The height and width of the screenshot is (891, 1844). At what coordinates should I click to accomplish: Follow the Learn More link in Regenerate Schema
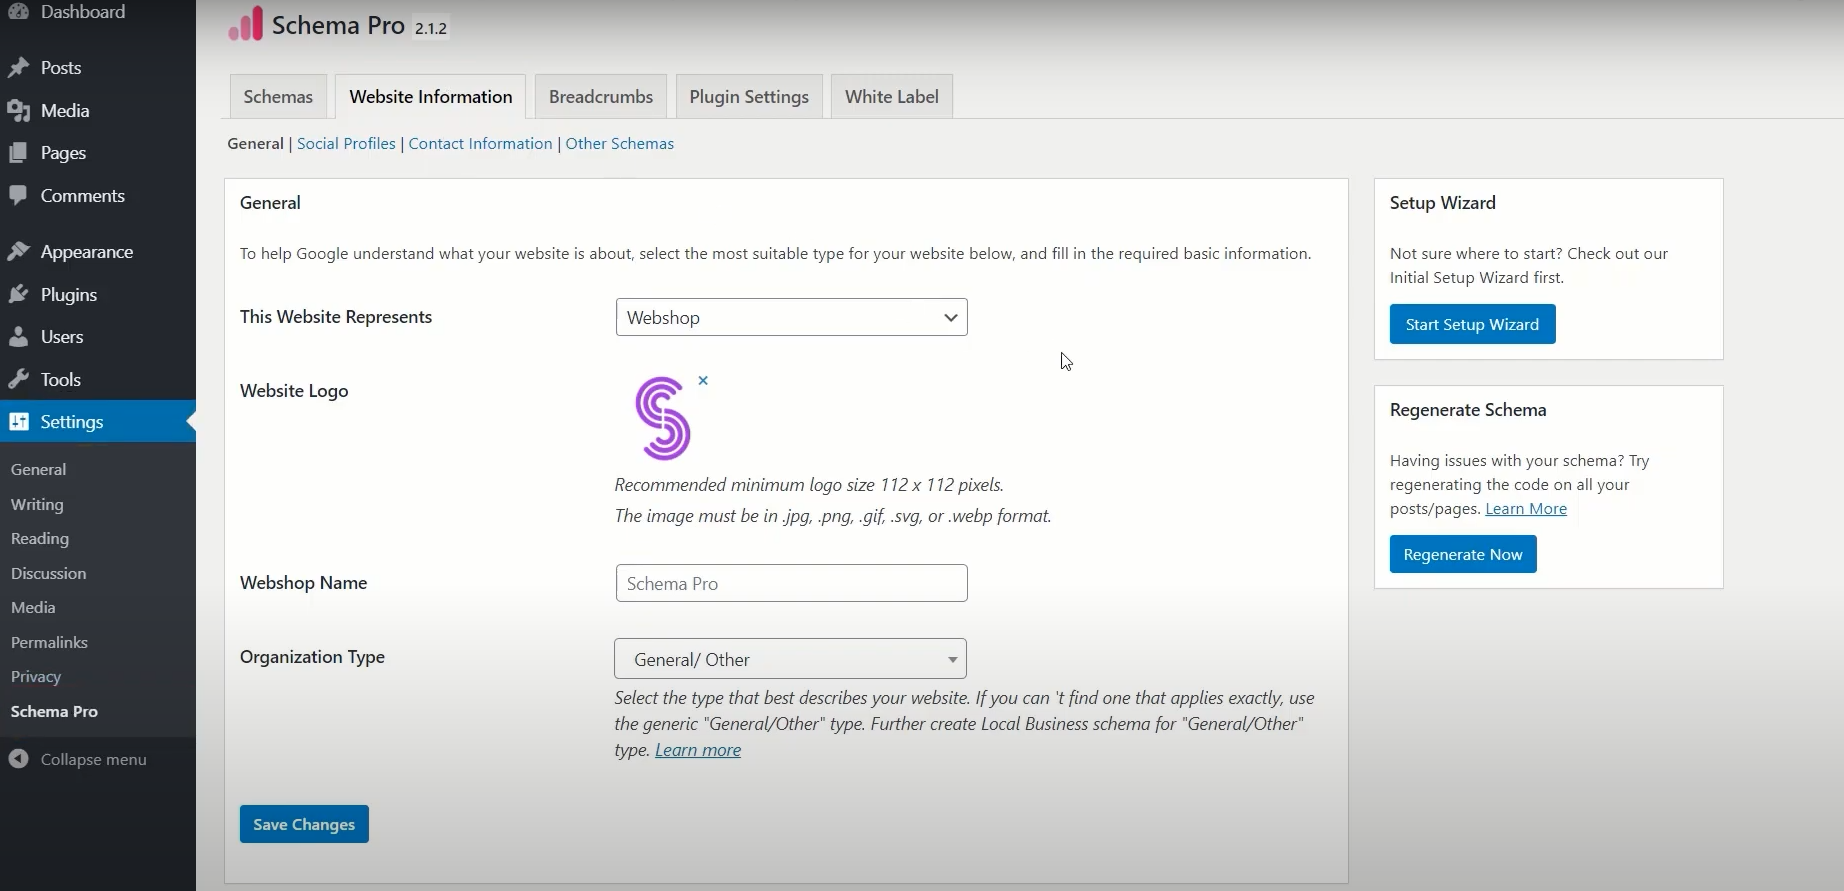(1526, 509)
